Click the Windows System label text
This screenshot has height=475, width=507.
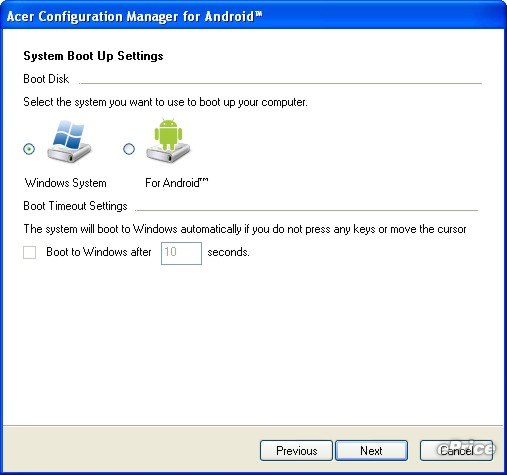[66, 183]
